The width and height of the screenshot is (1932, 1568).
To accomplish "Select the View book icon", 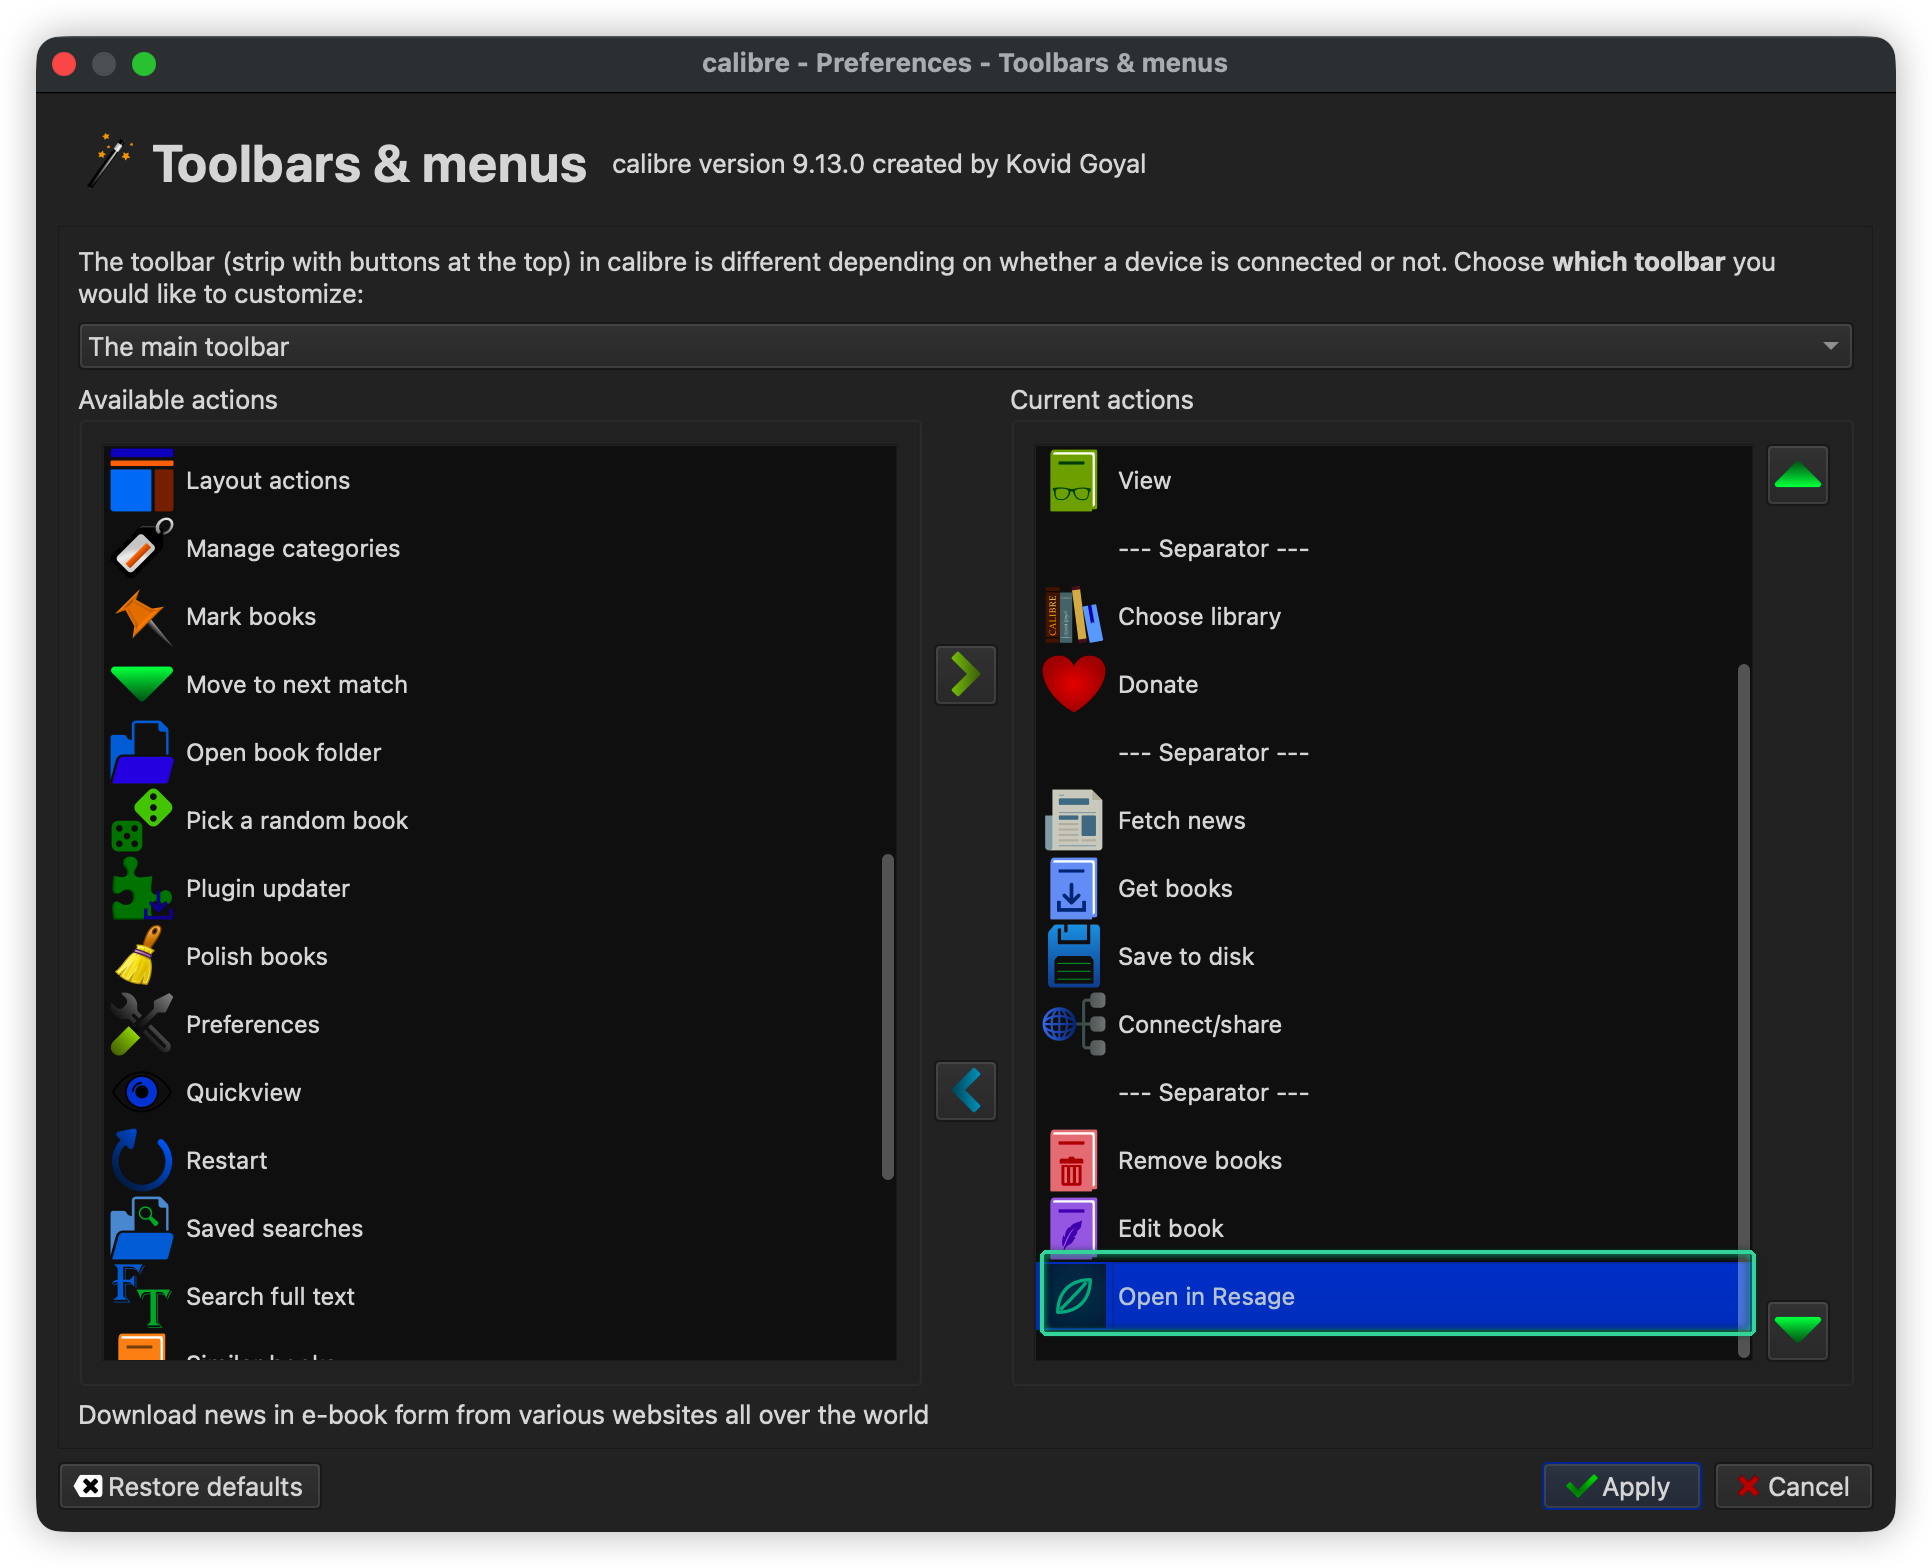I will [x=1073, y=481].
